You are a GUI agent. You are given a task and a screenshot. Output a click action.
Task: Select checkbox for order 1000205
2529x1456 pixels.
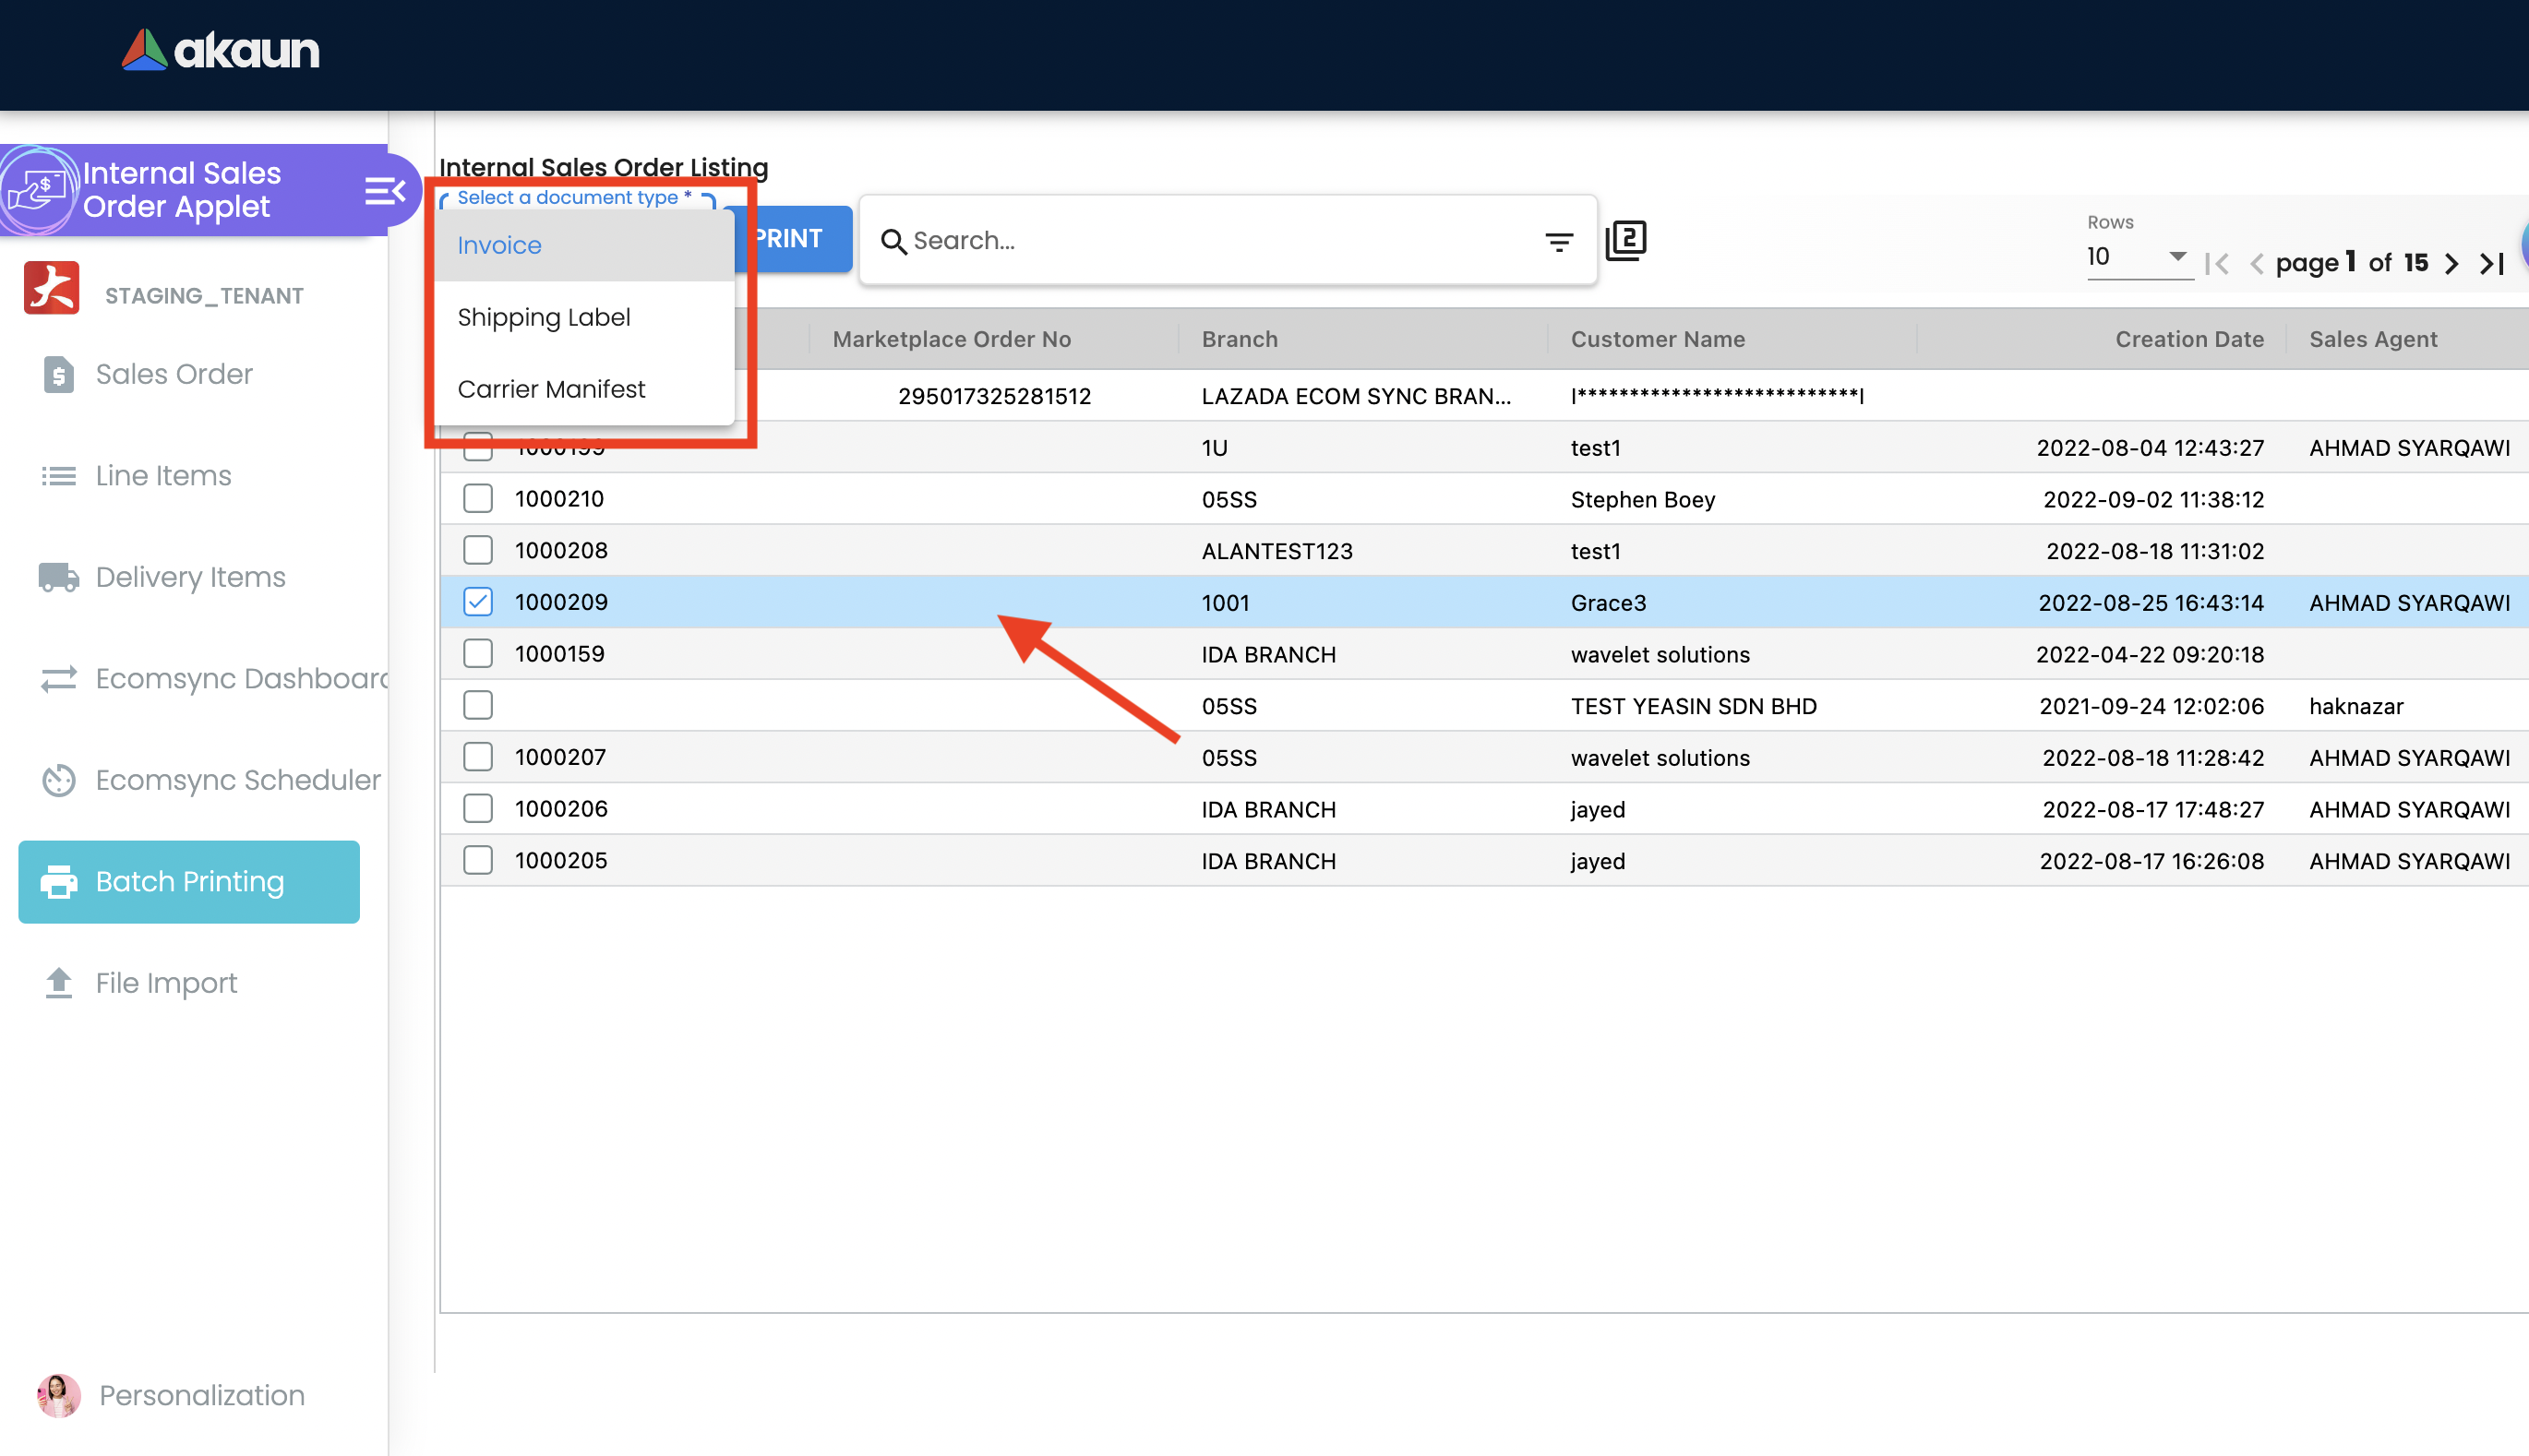[478, 861]
